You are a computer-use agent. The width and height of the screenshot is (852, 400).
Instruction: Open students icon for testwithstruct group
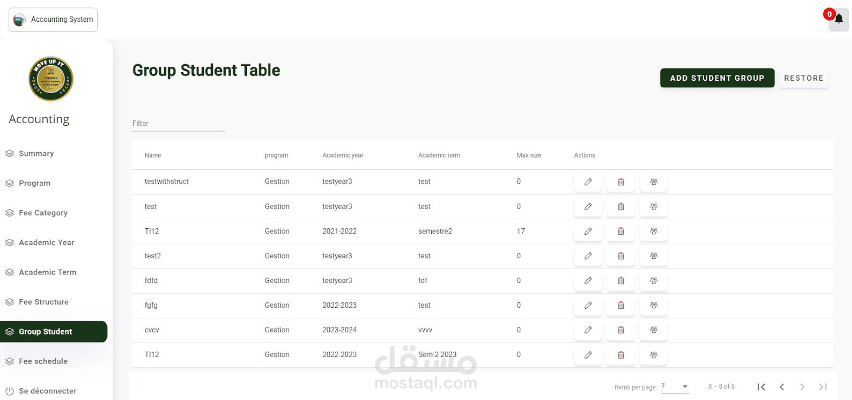tap(654, 182)
